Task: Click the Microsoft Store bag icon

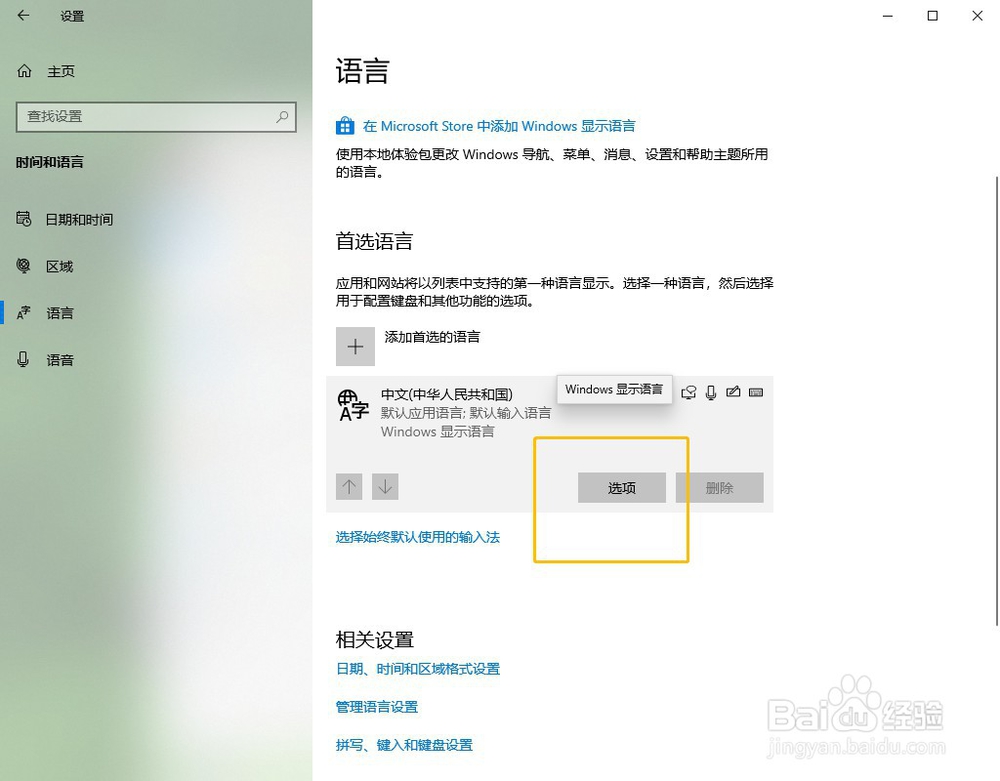Action: pos(345,126)
